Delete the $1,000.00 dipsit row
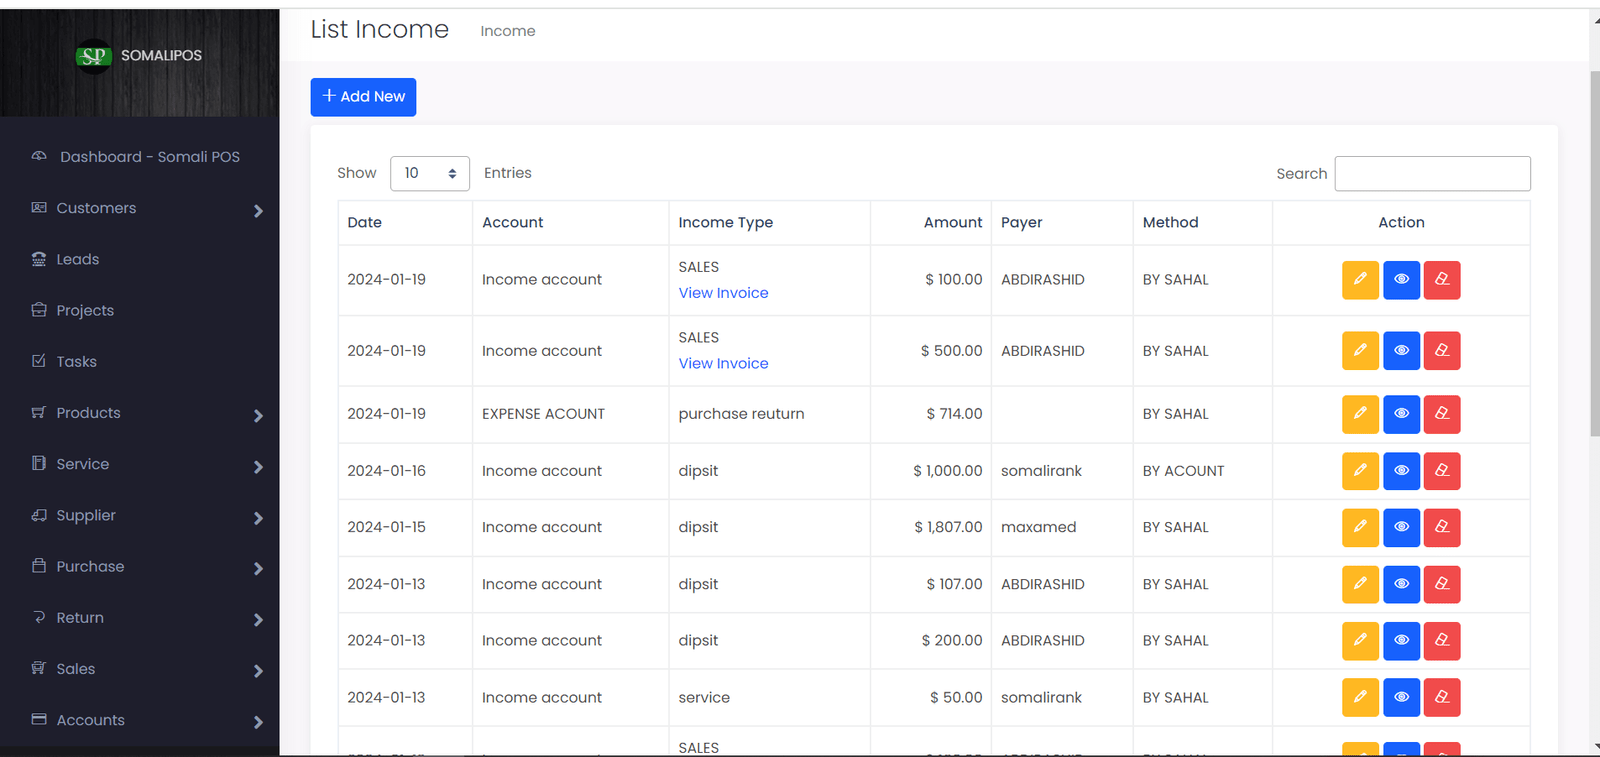Image resolution: width=1600 pixels, height=757 pixels. 1442,471
